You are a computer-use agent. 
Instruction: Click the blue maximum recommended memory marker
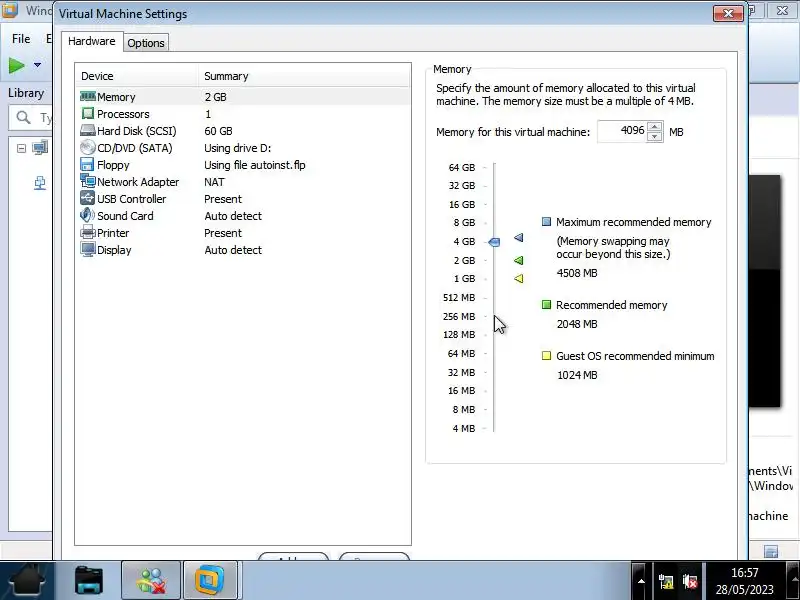518,237
